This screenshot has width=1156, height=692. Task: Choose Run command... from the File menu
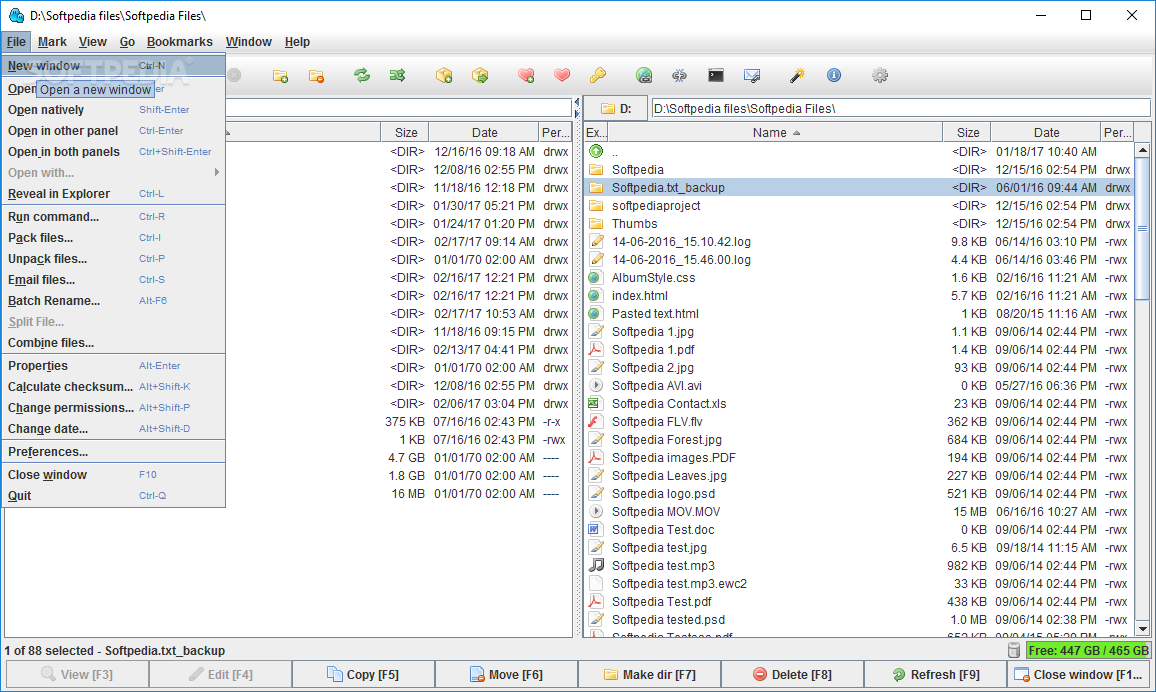tap(114, 217)
